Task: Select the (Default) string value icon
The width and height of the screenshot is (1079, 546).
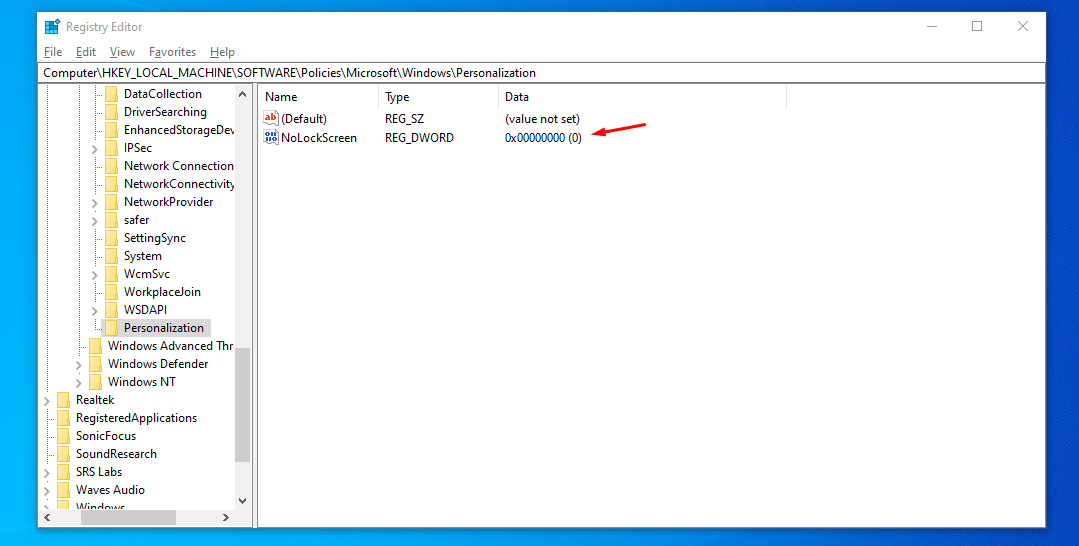Action: pos(271,118)
